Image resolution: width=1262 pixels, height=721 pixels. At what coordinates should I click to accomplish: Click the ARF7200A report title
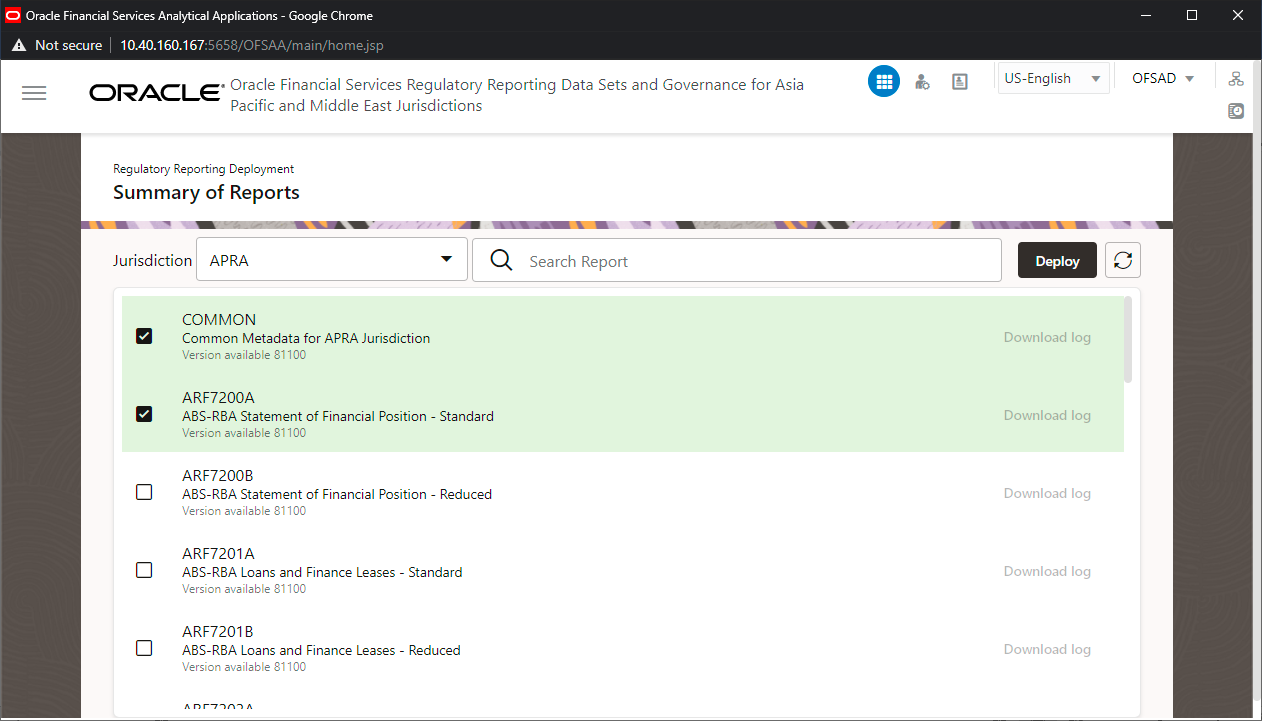pos(218,398)
